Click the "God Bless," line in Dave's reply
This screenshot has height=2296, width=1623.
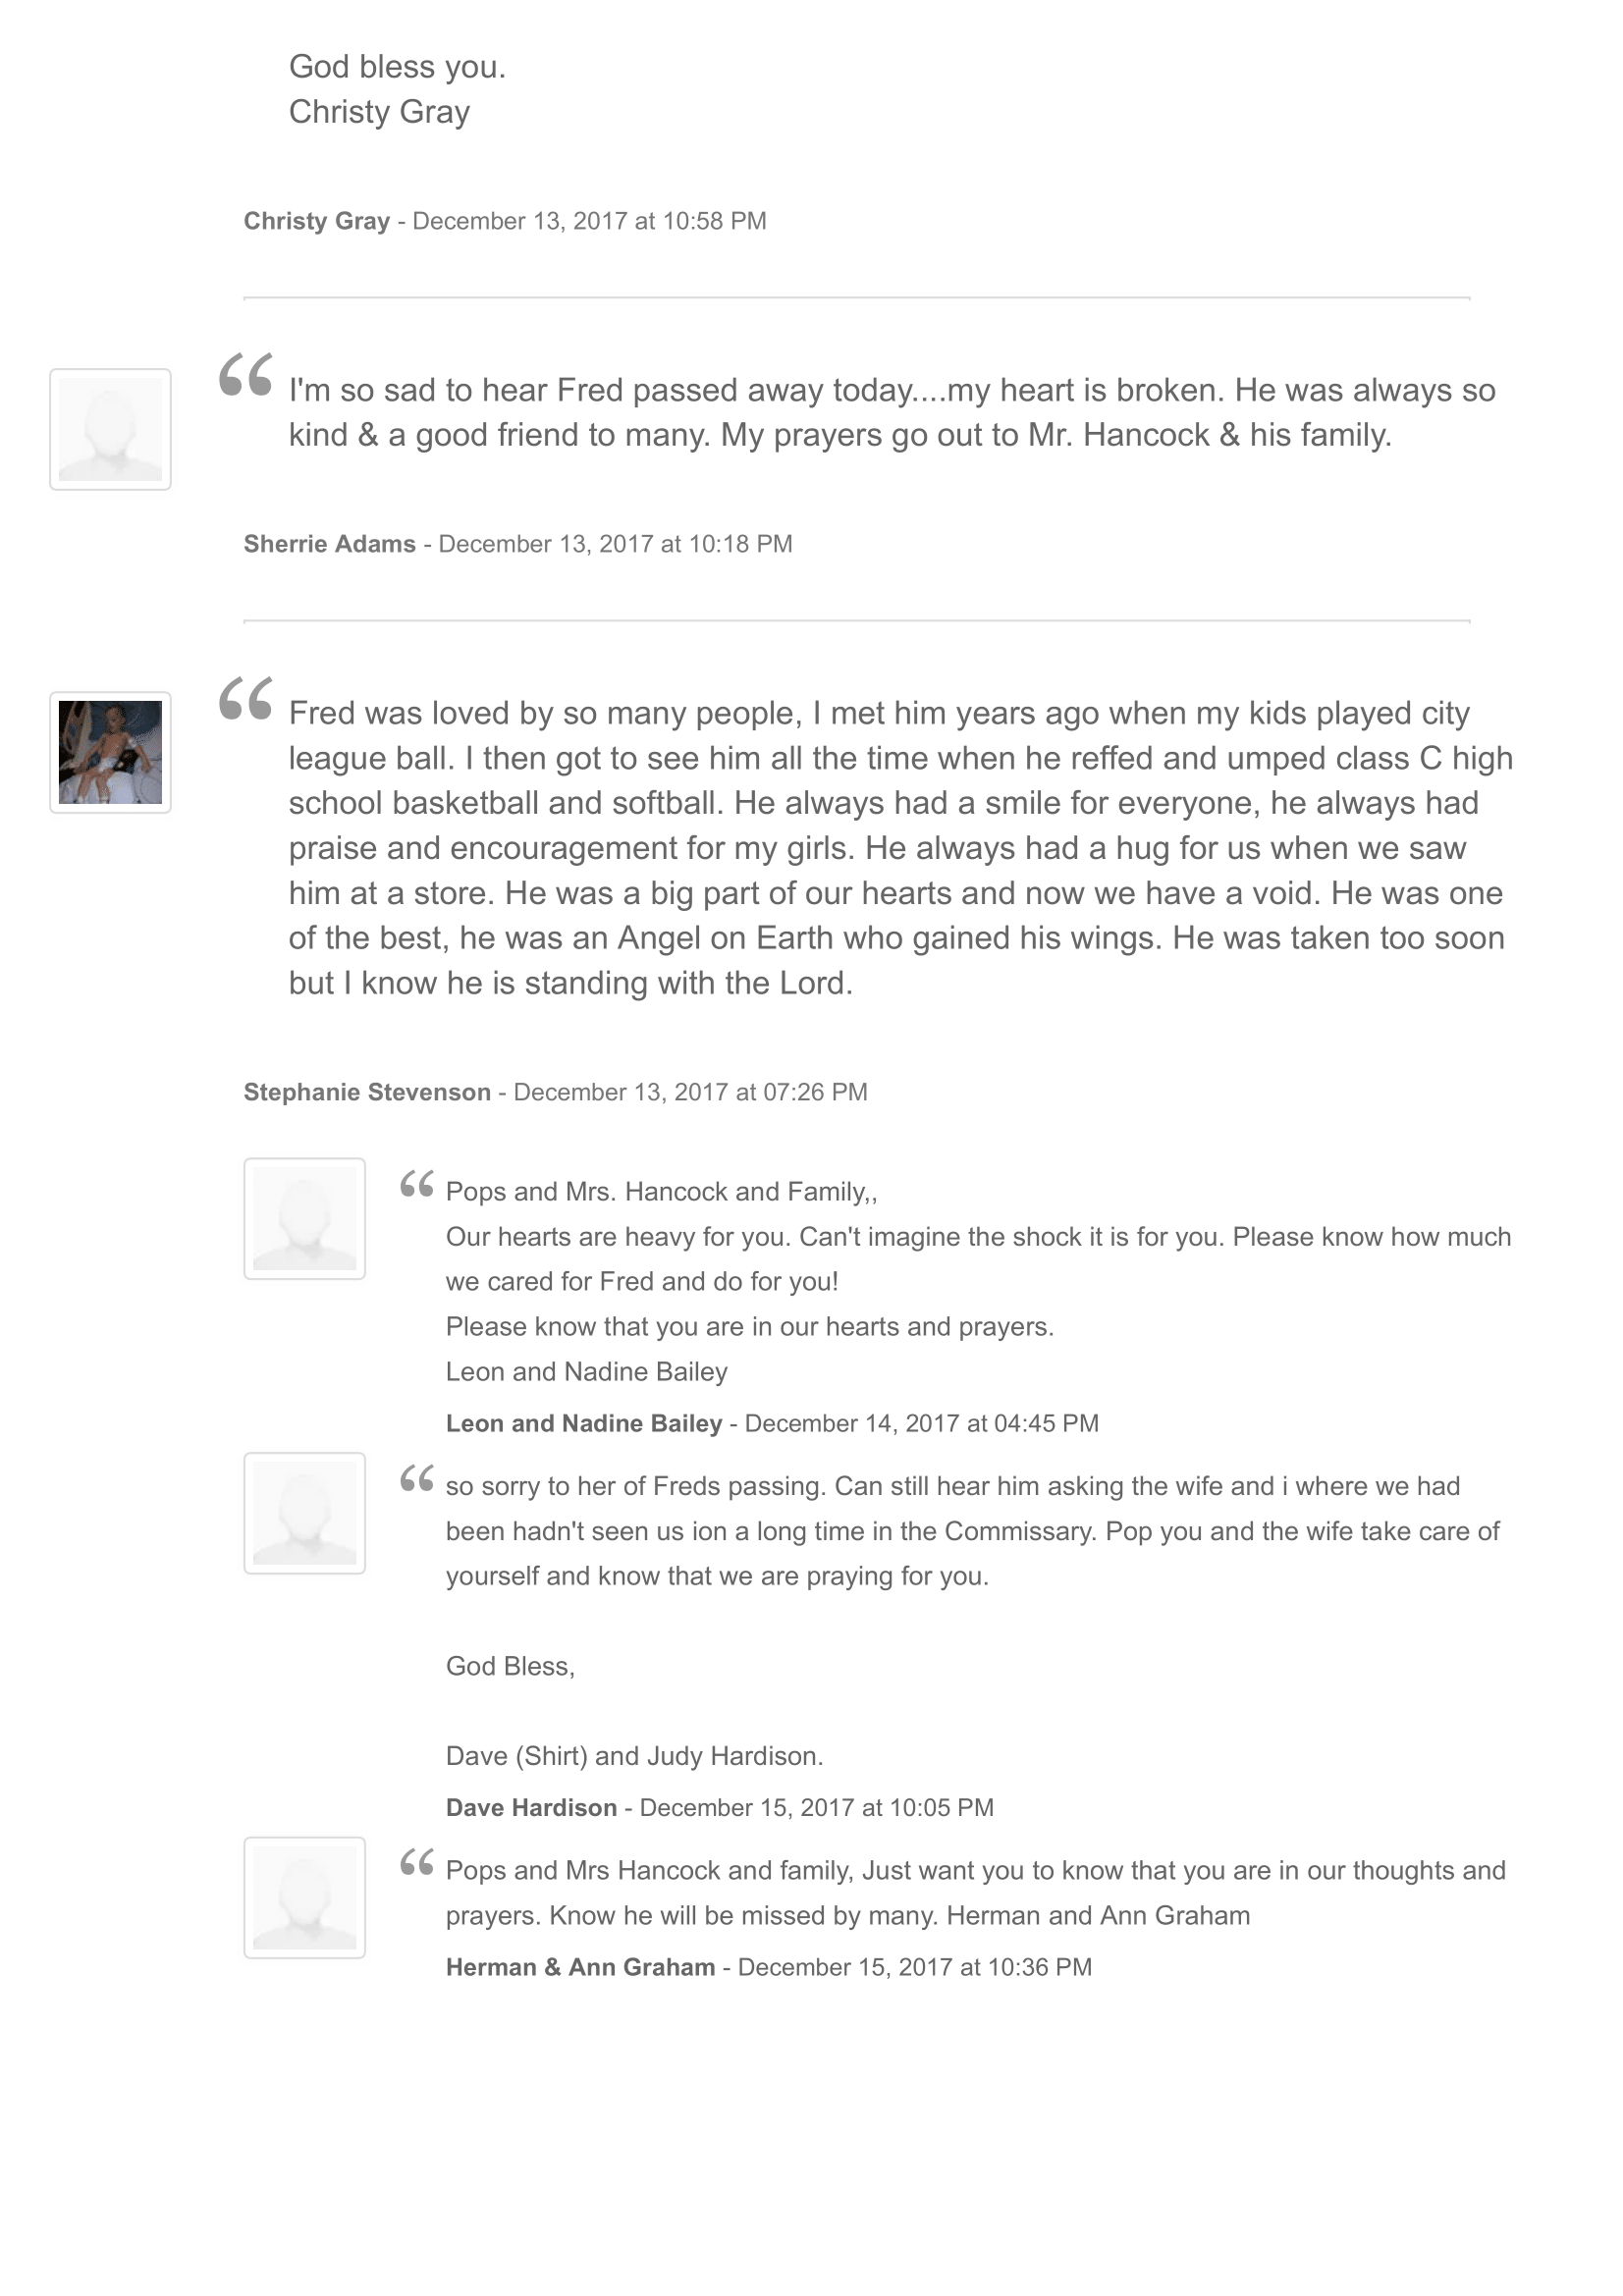click(510, 1666)
